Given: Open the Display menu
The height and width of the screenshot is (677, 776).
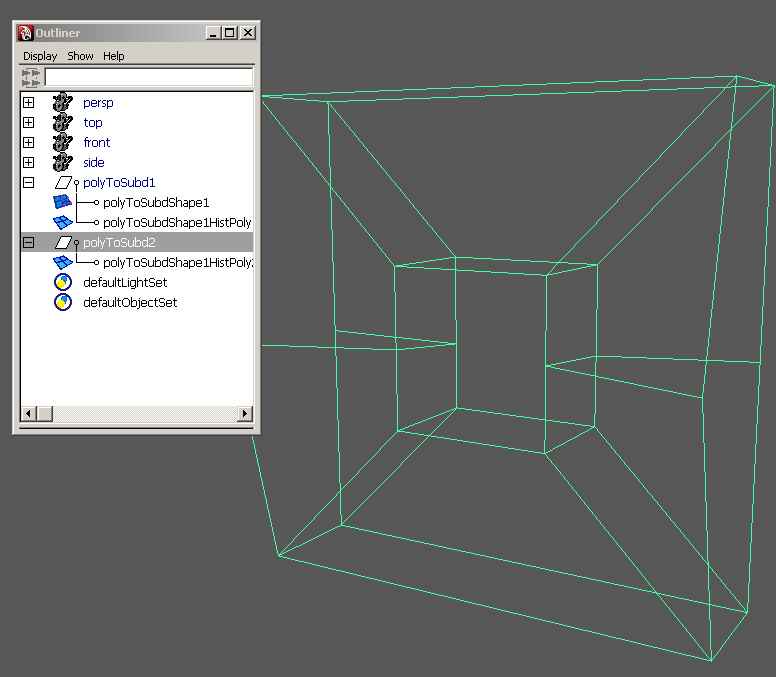Looking at the screenshot, I should click(x=40, y=56).
